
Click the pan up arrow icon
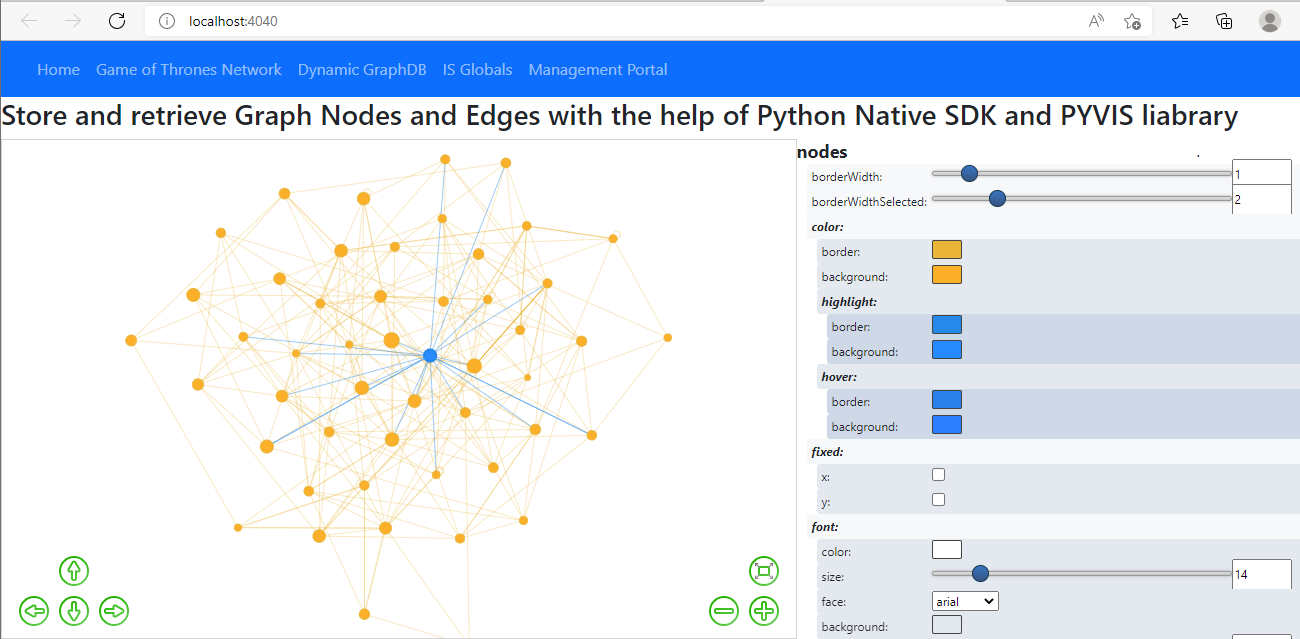(74, 571)
